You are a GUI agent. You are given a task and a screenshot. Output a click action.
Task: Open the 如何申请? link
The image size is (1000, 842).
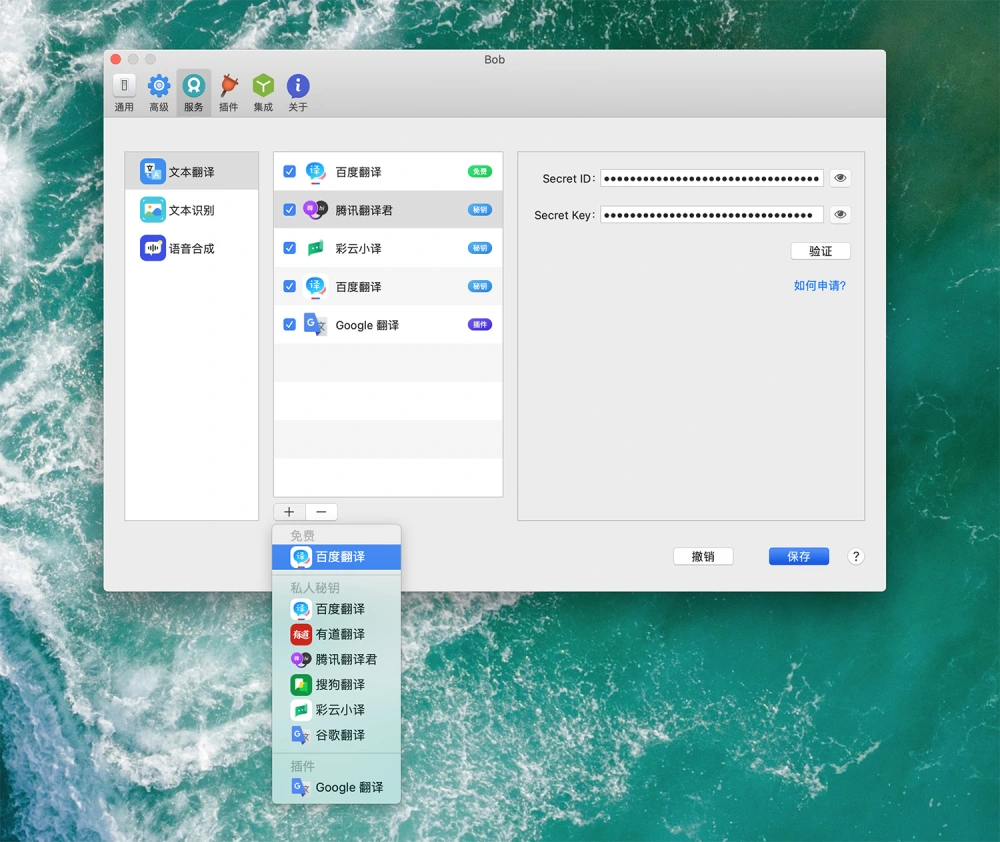[820, 285]
